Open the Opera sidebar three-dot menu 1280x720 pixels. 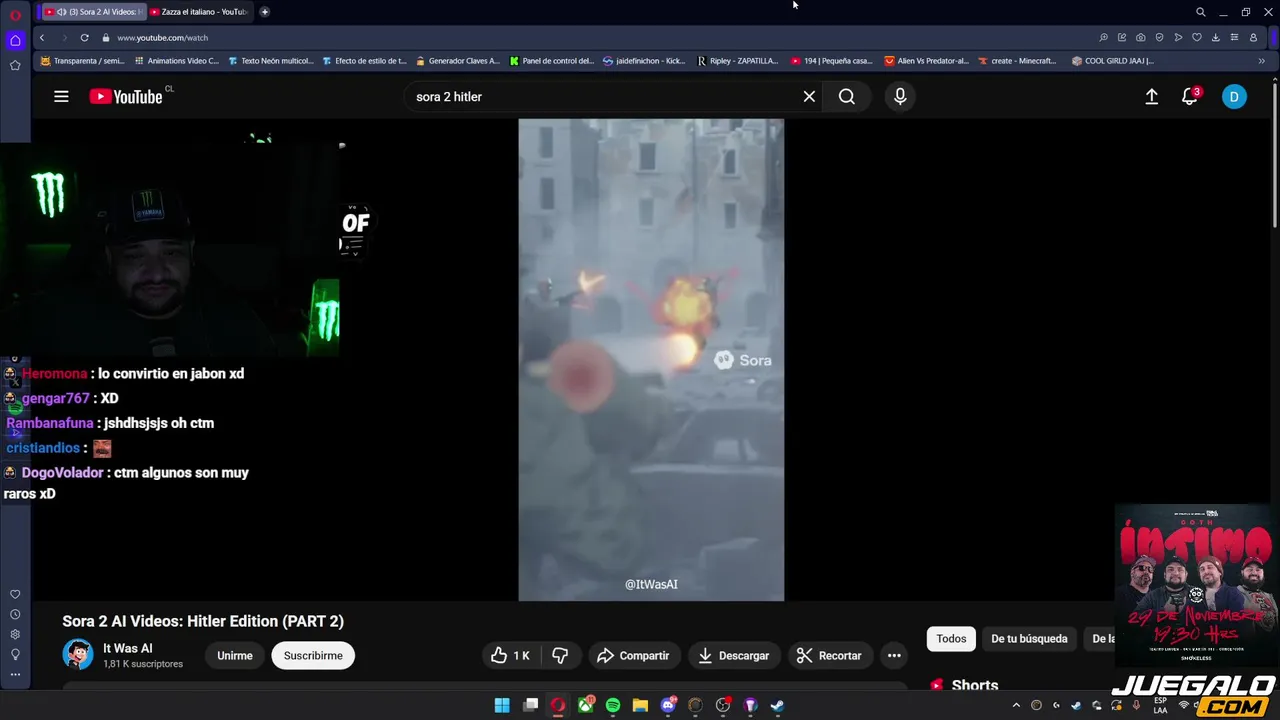(x=15, y=674)
